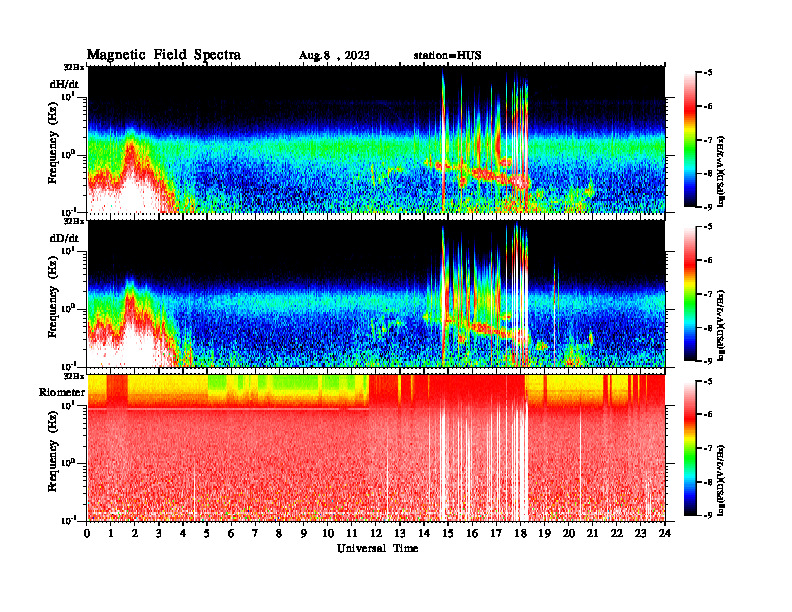Click the "station=HUS" label

coord(447,55)
